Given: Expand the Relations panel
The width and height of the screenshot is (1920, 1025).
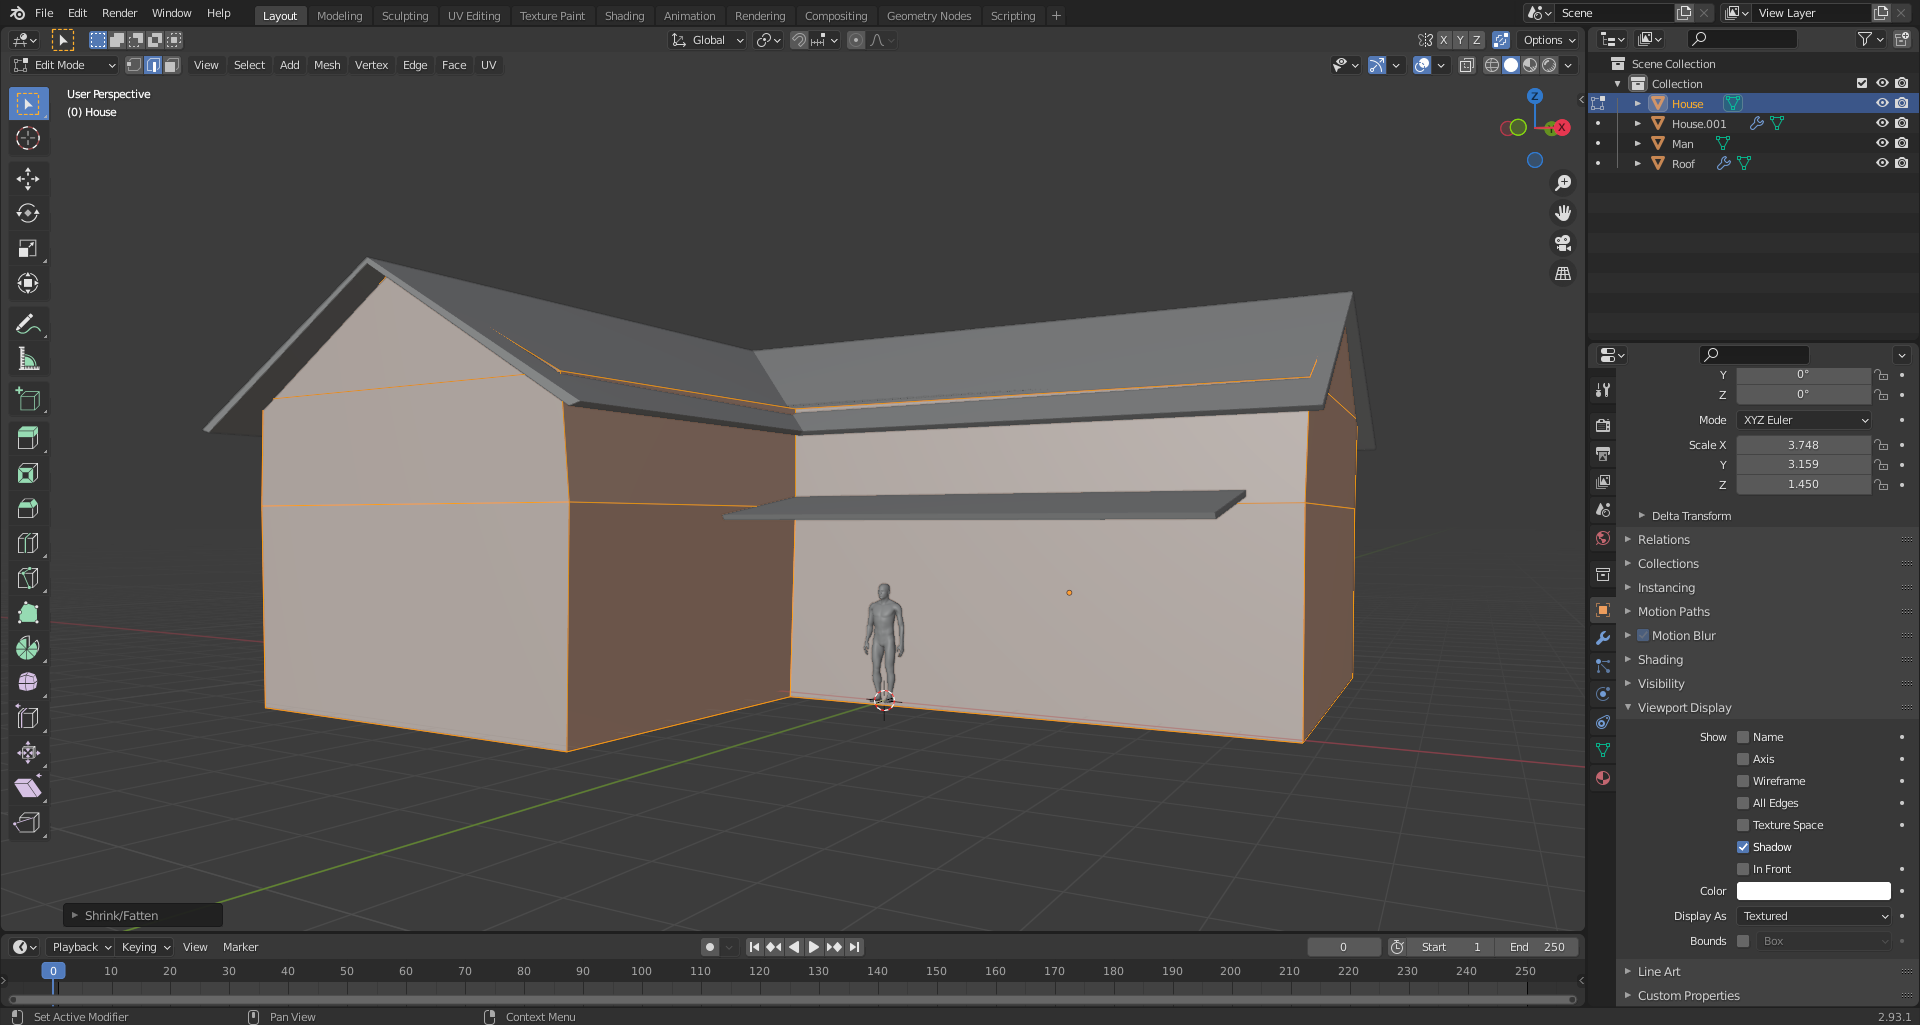Looking at the screenshot, I should tap(1663, 540).
